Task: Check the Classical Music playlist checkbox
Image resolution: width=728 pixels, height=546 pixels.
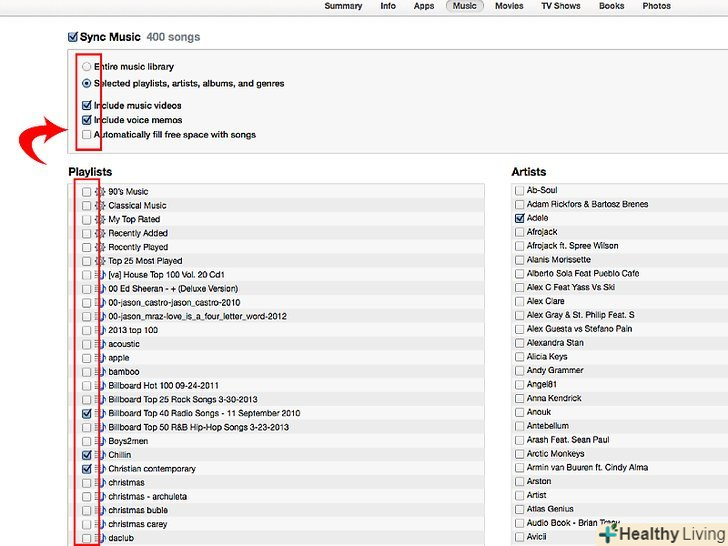Action: point(86,206)
